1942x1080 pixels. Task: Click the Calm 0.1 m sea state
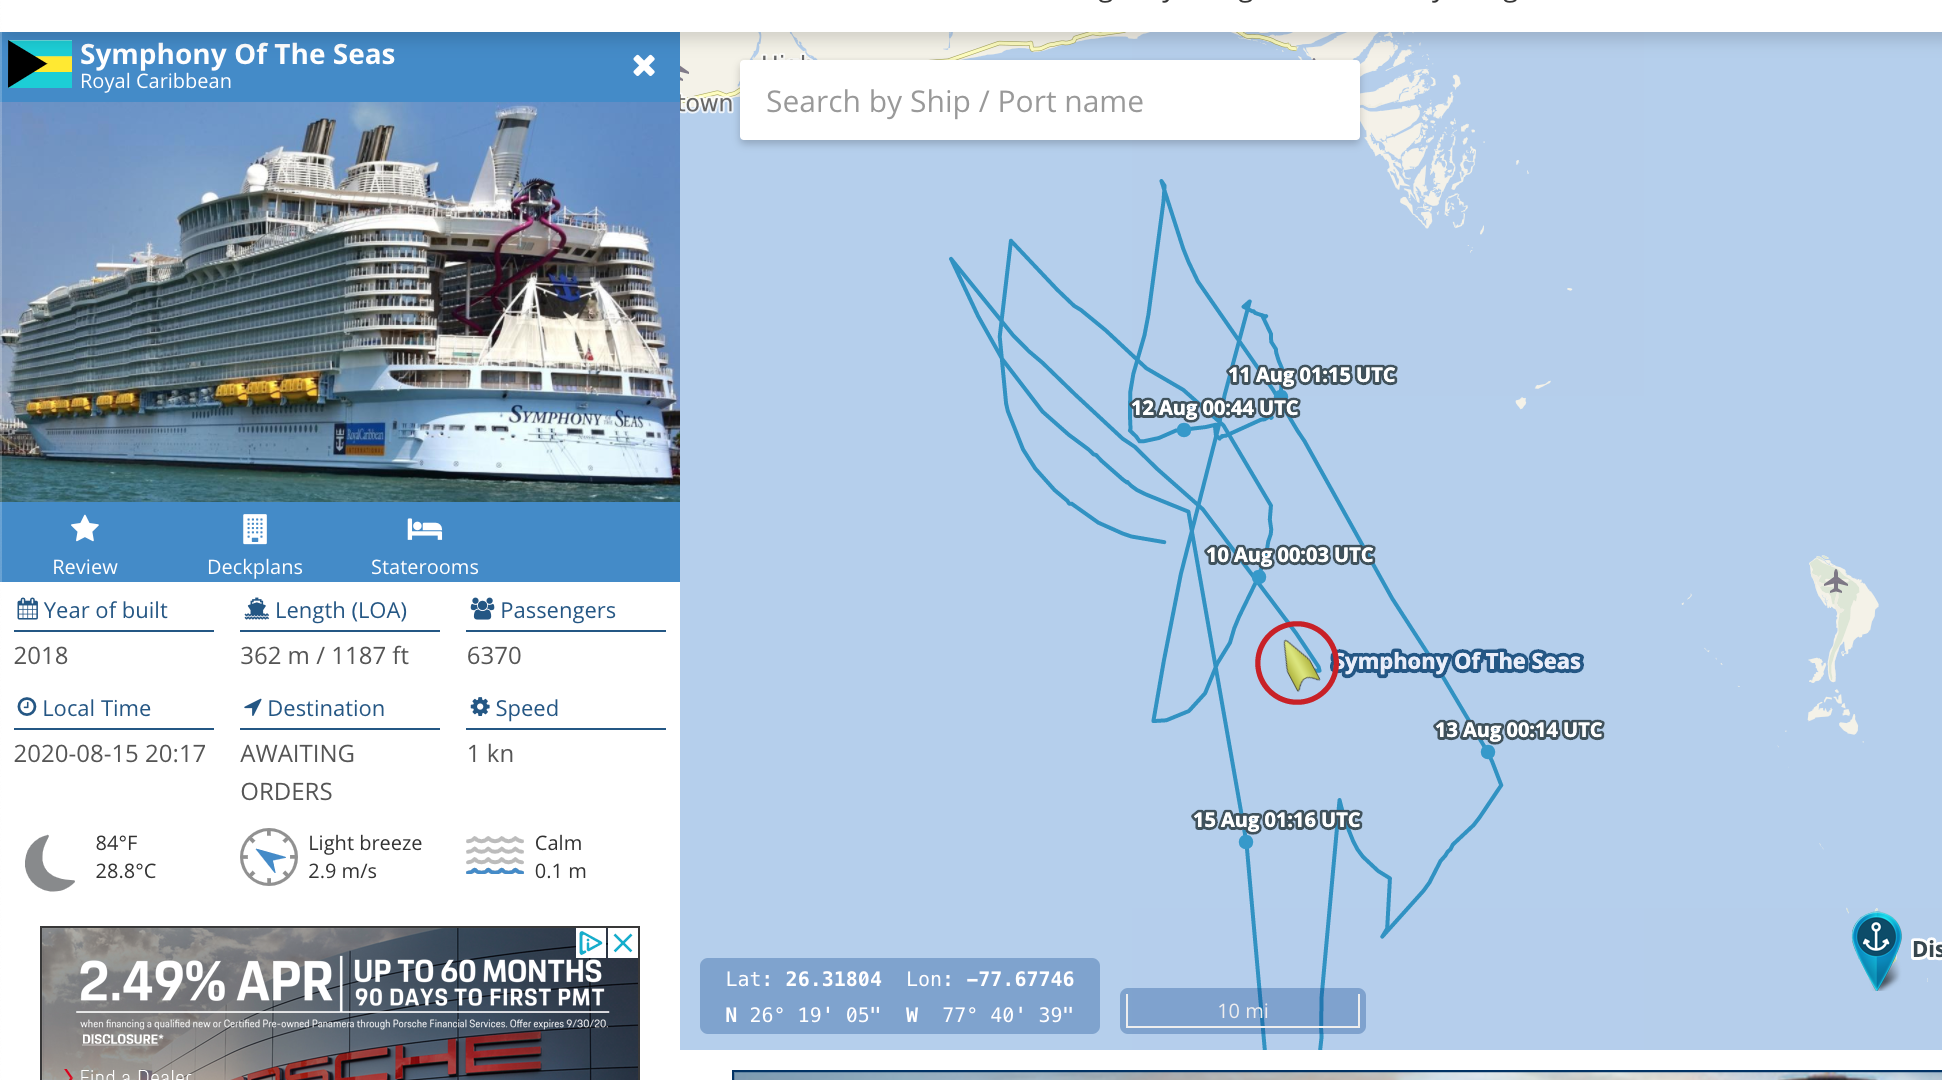click(560, 857)
